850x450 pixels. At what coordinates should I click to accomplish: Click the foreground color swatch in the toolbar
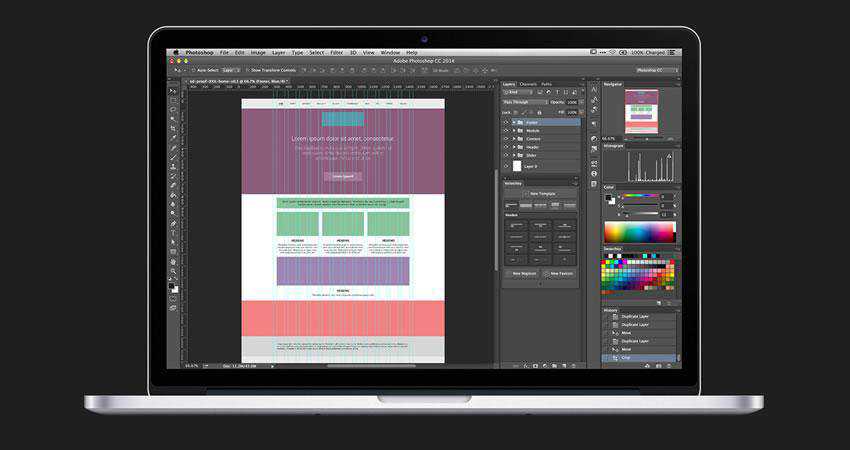pos(172,286)
